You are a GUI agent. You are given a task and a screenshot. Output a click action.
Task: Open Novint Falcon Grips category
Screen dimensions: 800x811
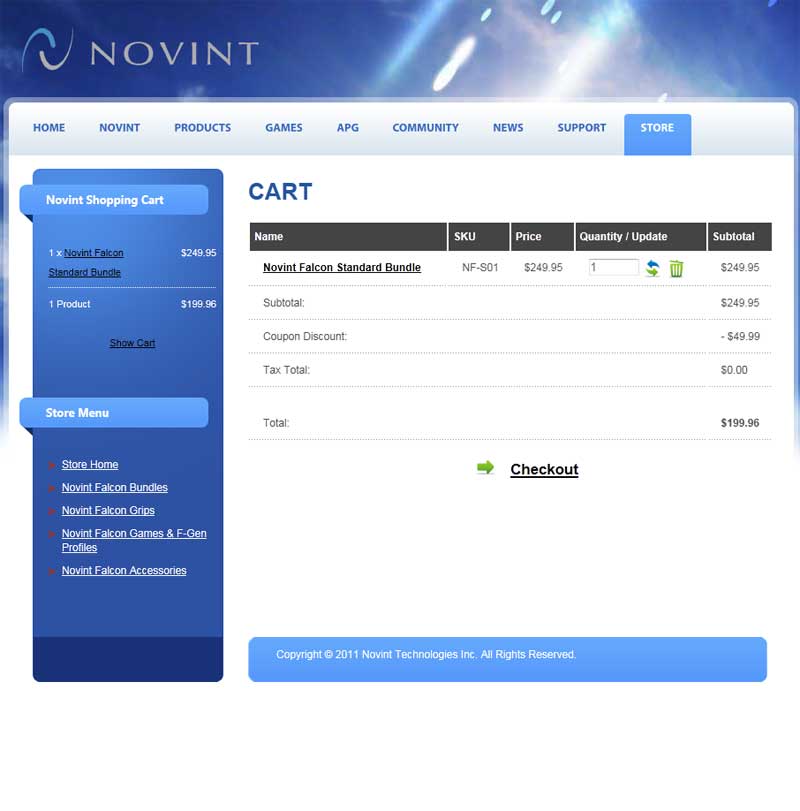(x=108, y=510)
